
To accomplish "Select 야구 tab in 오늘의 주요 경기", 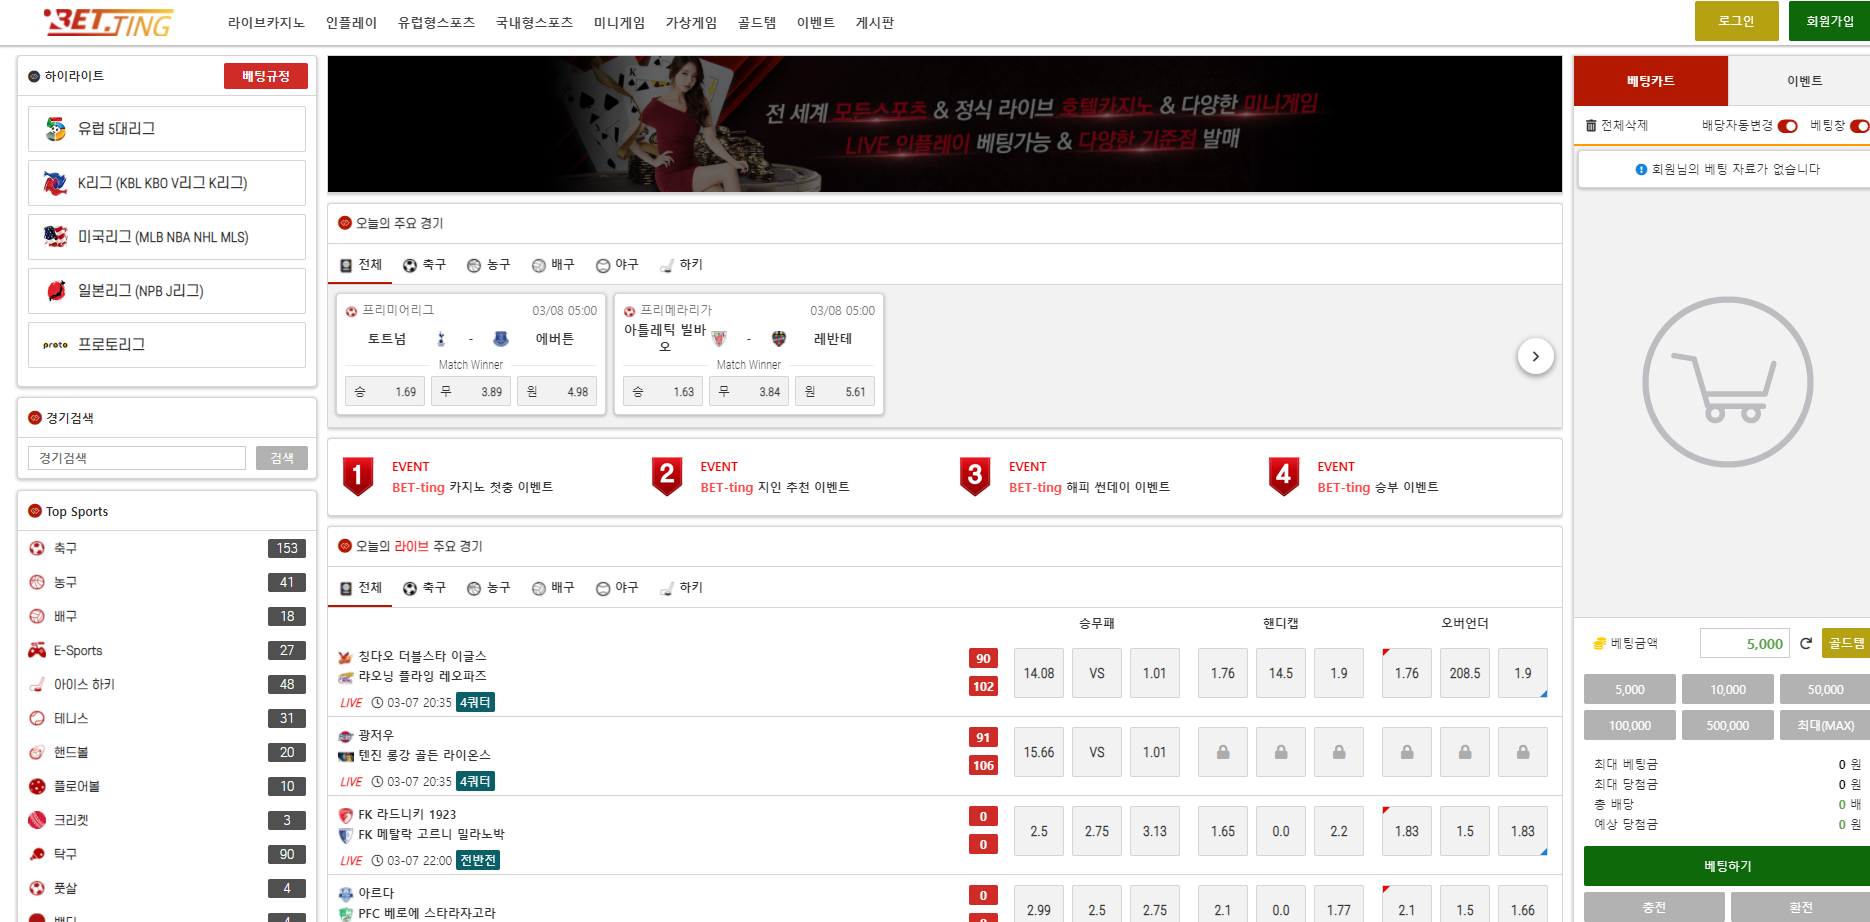I will (617, 265).
